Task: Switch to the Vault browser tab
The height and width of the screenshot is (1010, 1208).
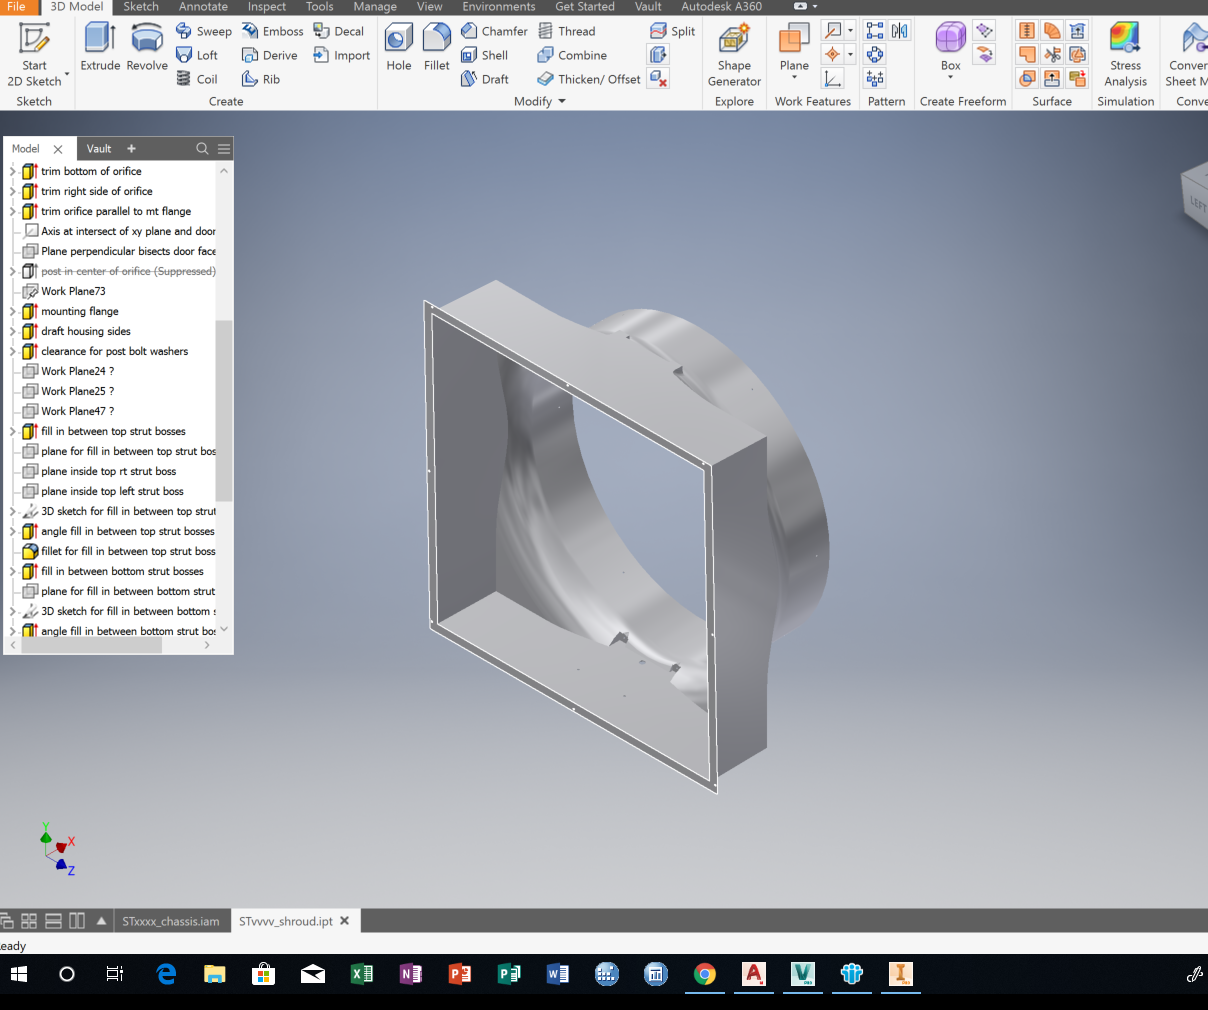Action: 99,148
